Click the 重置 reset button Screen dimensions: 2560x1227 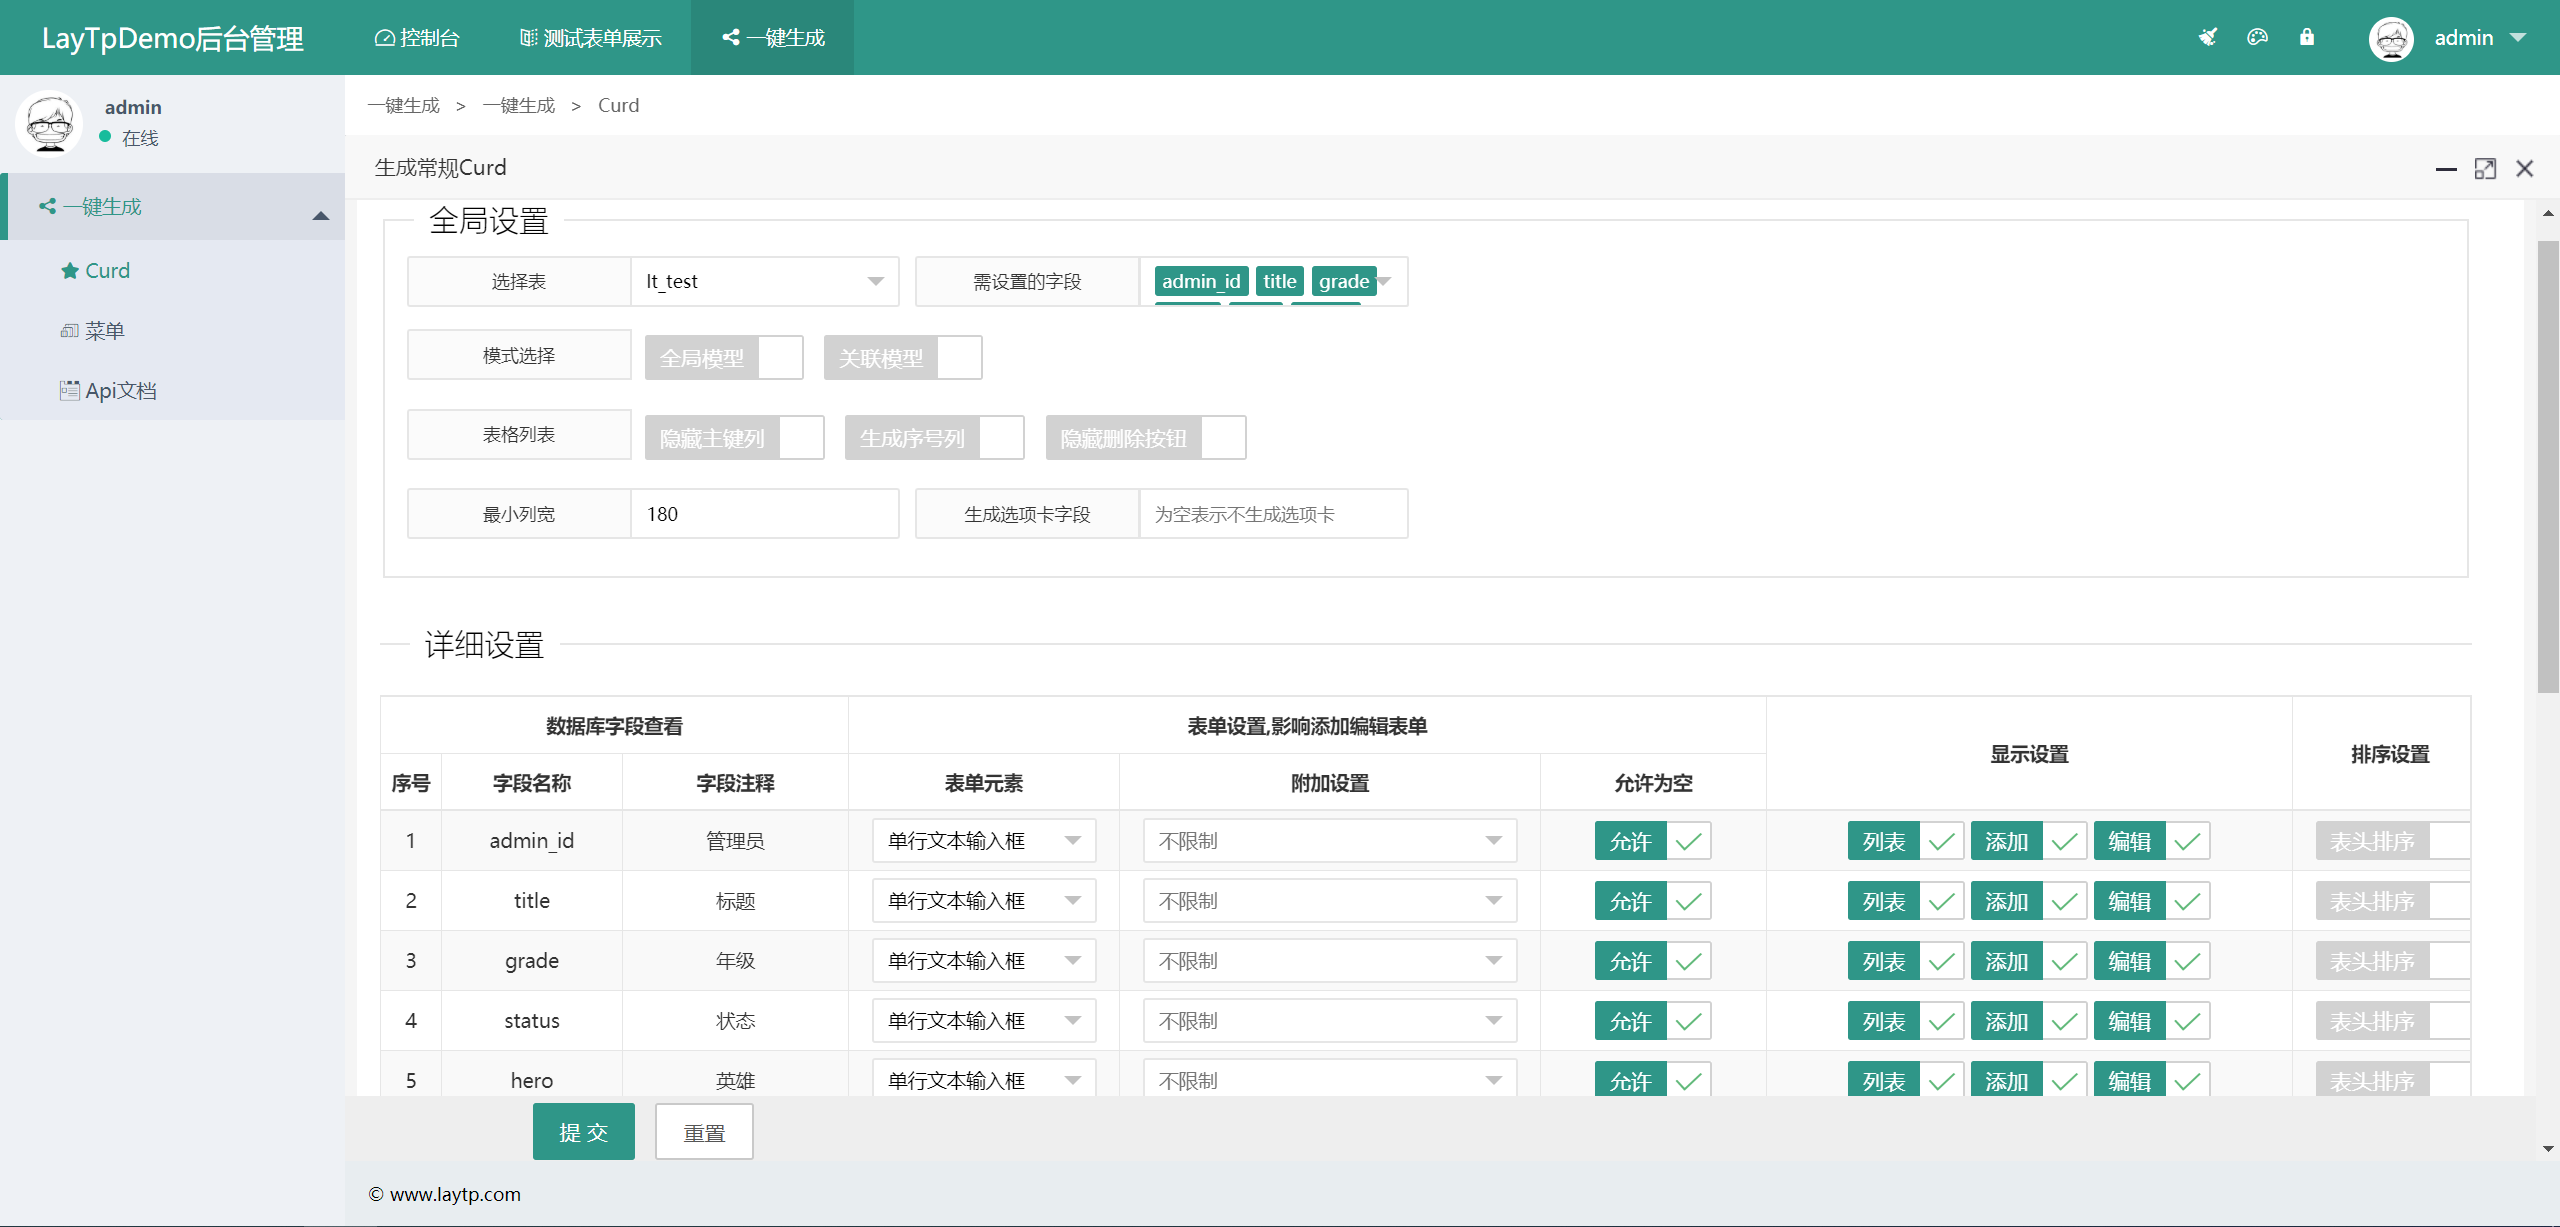click(704, 1132)
